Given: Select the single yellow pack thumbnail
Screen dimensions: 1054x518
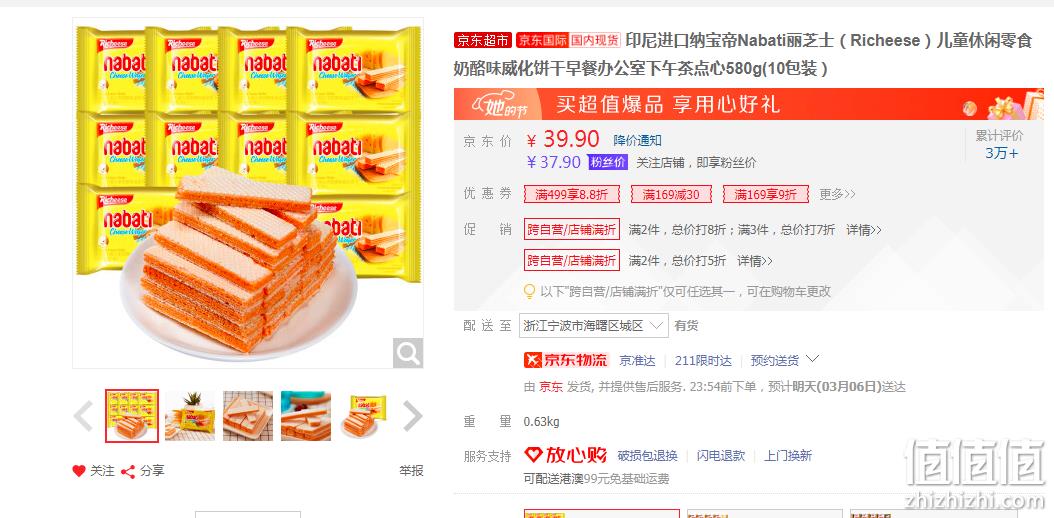Looking at the screenshot, I should tap(364, 416).
